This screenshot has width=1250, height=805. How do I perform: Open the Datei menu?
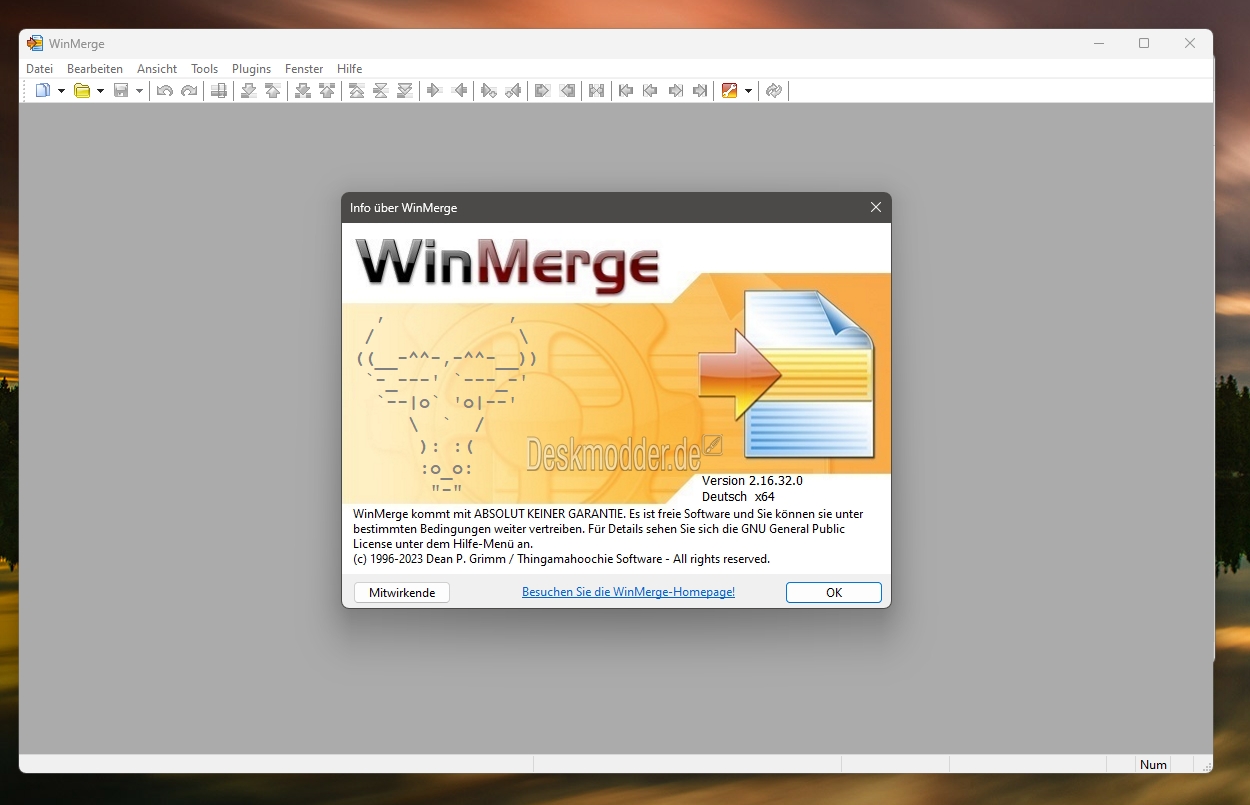(x=40, y=69)
